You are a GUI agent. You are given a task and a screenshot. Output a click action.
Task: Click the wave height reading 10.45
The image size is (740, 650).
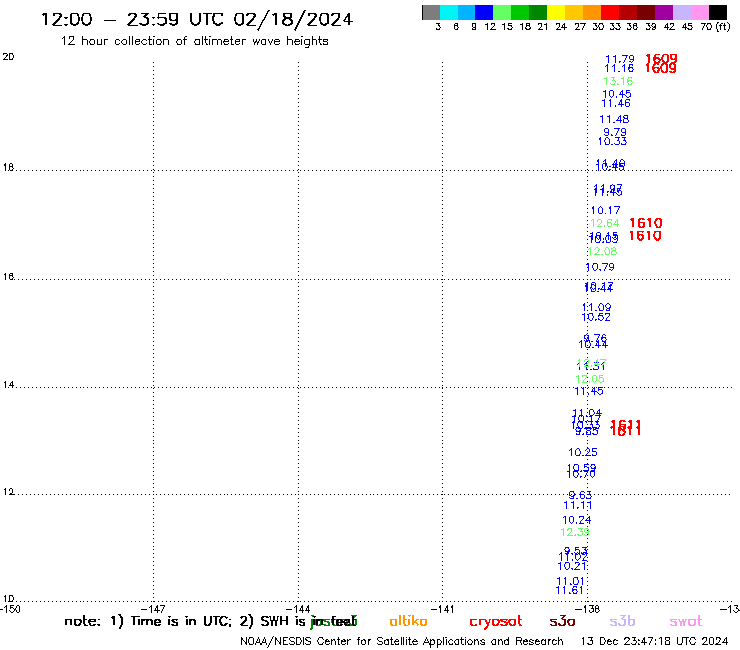[617, 94]
